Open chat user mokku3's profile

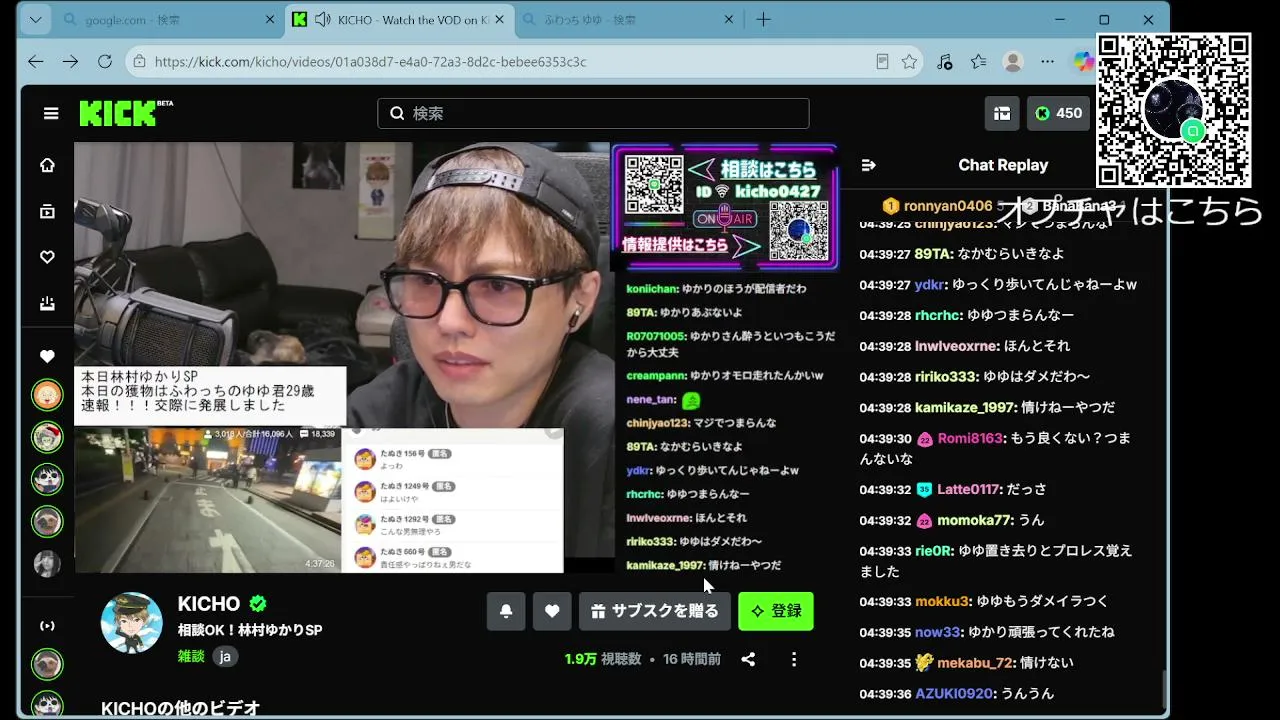[942, 602]
